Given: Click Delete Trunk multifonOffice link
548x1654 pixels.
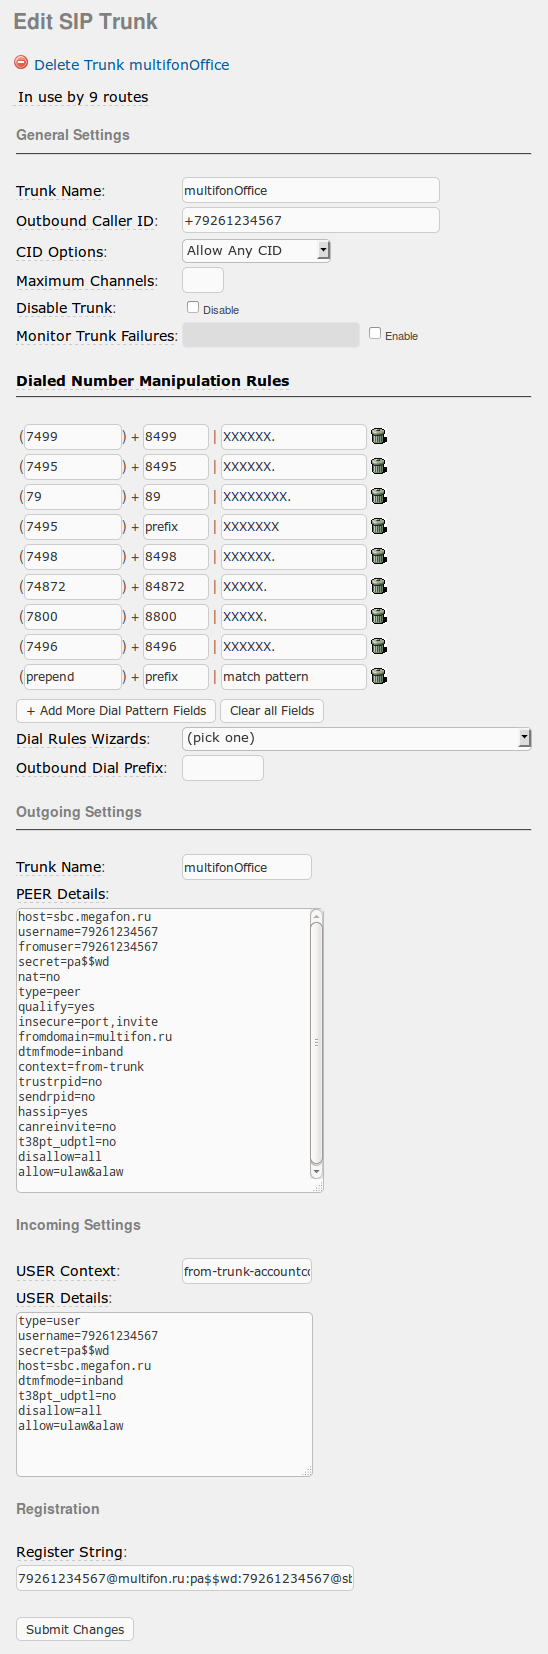Looking at the screenshot, I should pos(132,65).
